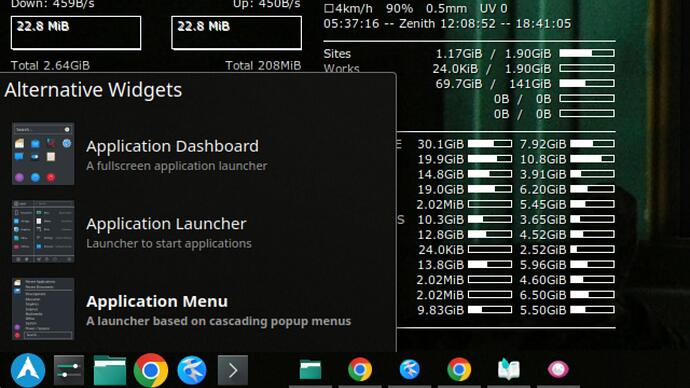The image size is (690, 388).
Task: Click the 'Zenith 12:08:52' sun time text
Action: click(x=448, y=23)
